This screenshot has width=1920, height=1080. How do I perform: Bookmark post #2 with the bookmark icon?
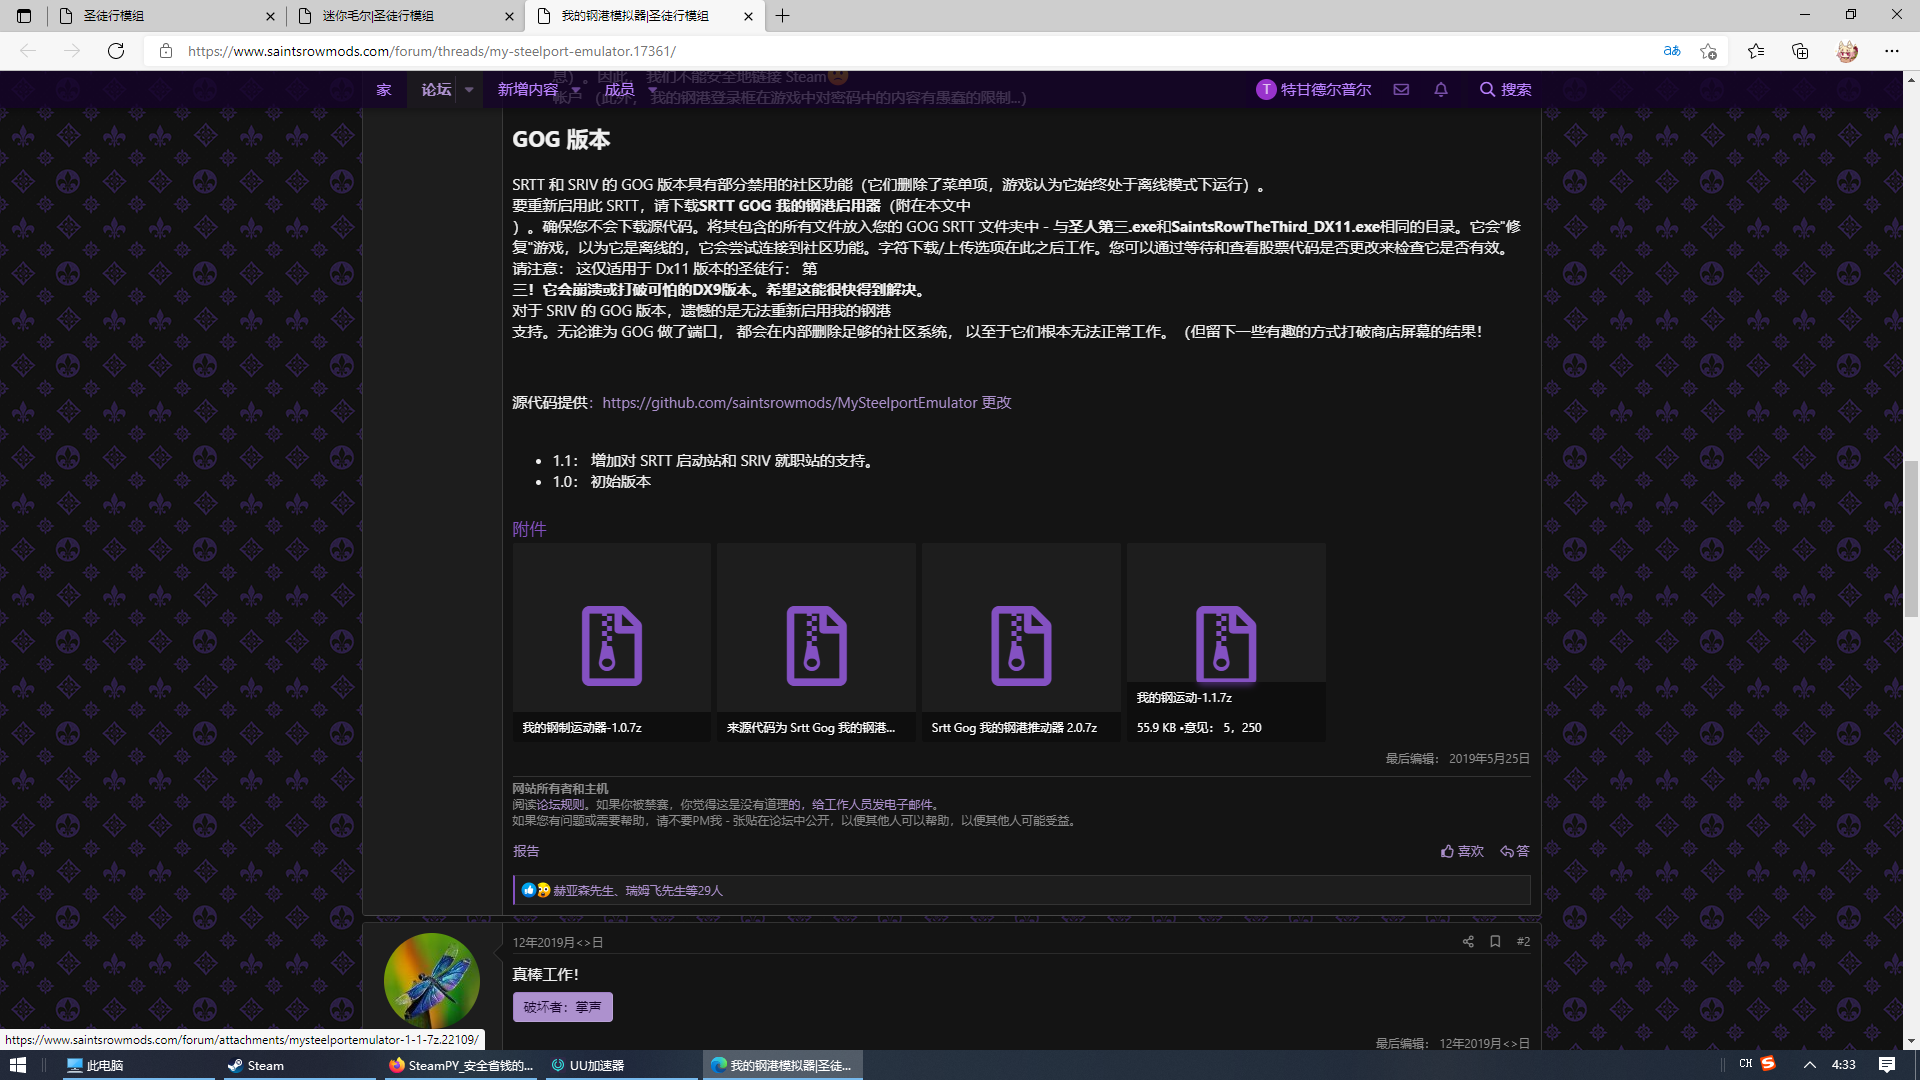tap(1495, 941)
